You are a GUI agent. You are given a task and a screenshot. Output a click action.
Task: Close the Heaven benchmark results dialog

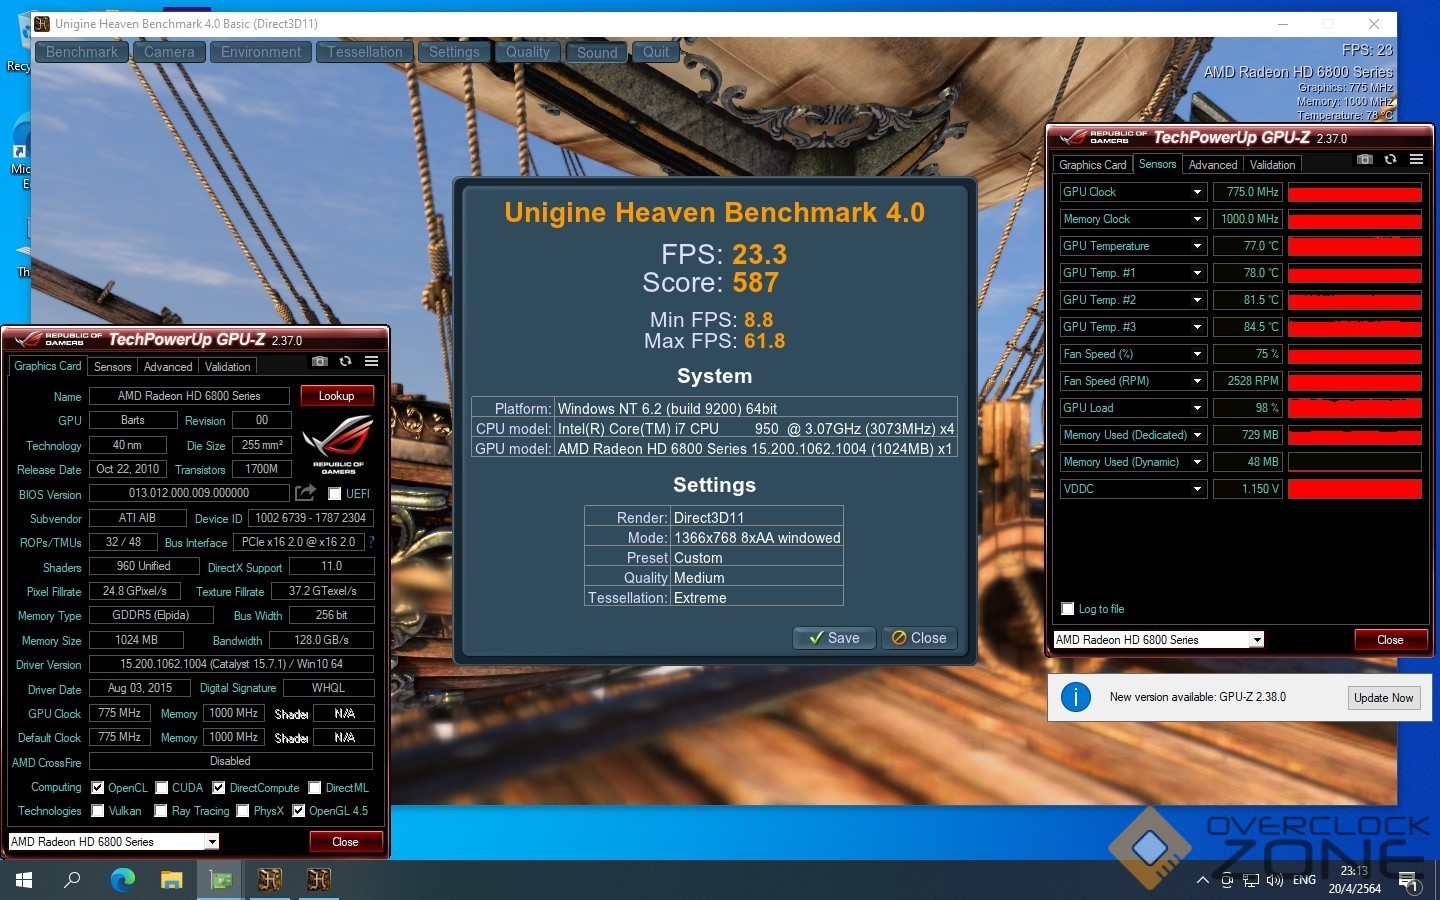click(919, 638)
